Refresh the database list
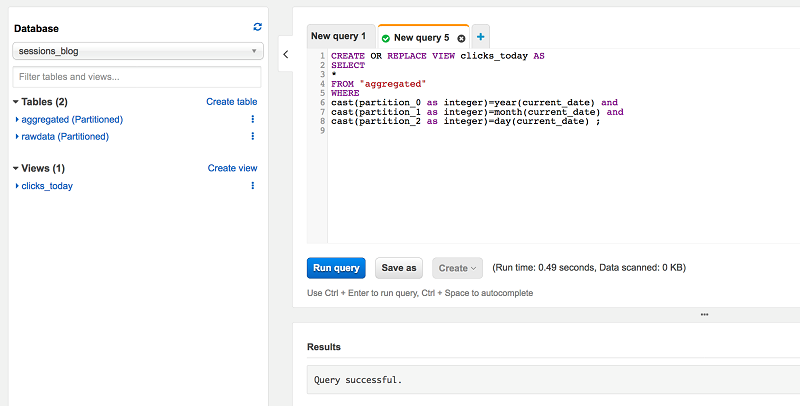Image resolution: width=800 pixels, height=406 pixels. pos(258,27)
